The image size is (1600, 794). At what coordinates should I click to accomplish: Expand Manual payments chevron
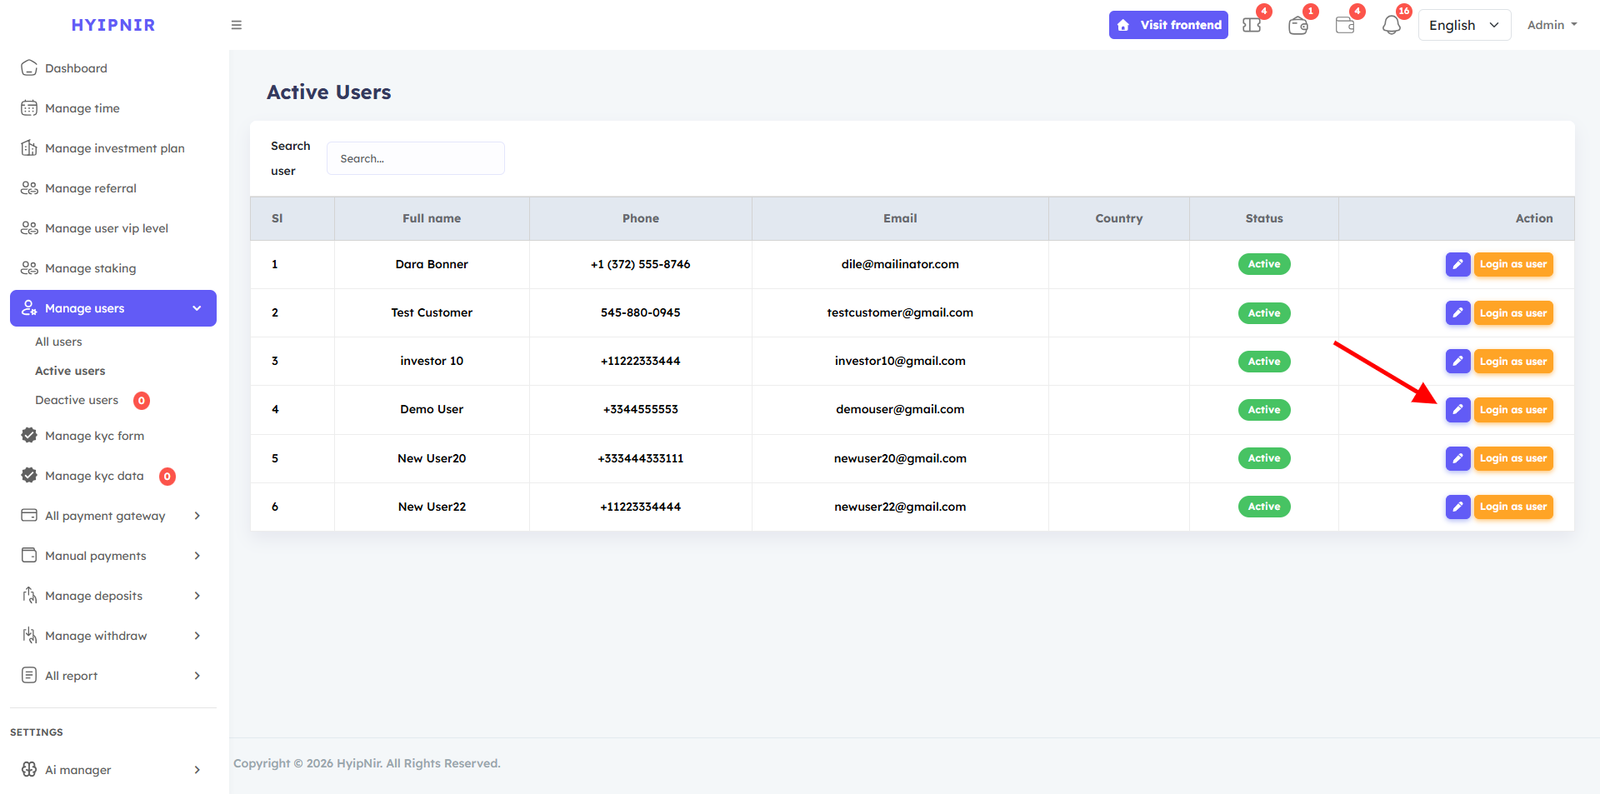[197, 556]
